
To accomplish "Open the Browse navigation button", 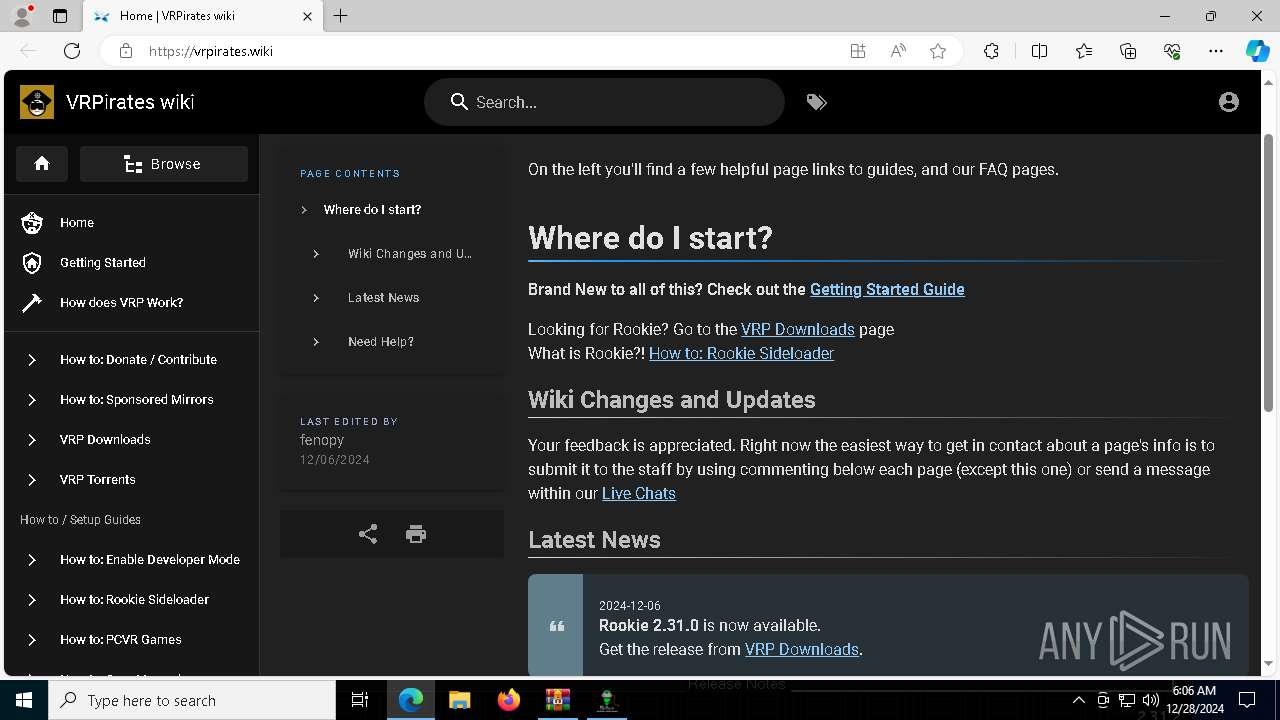I will [x=164, y=164].
